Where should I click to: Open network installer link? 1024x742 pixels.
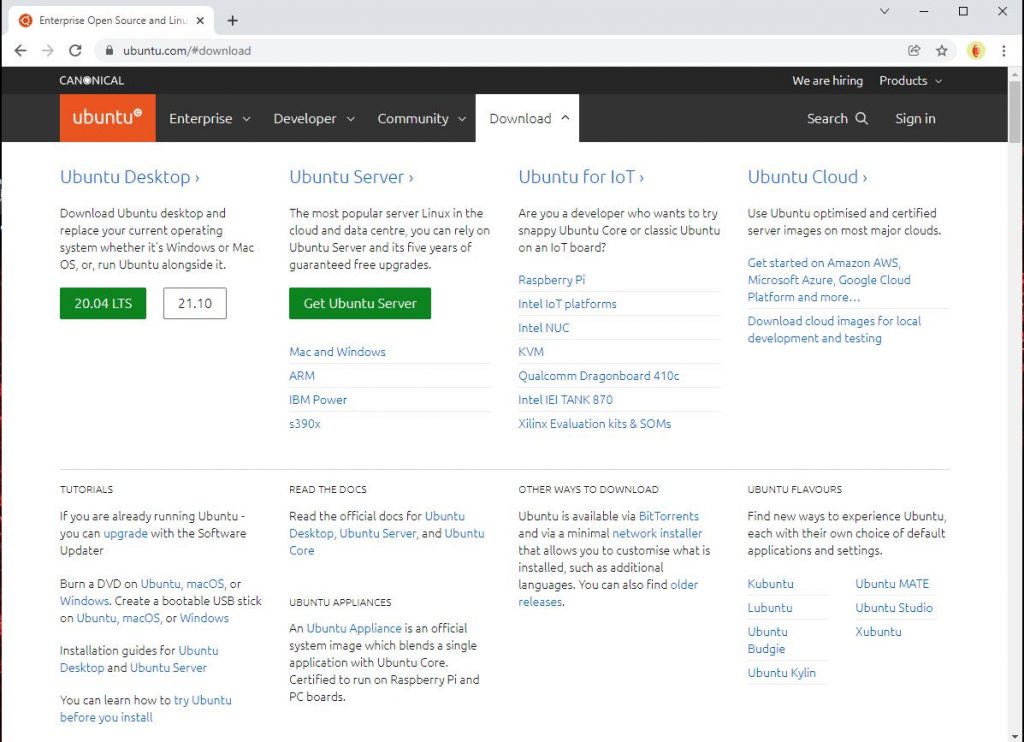(x=657, y=533)
